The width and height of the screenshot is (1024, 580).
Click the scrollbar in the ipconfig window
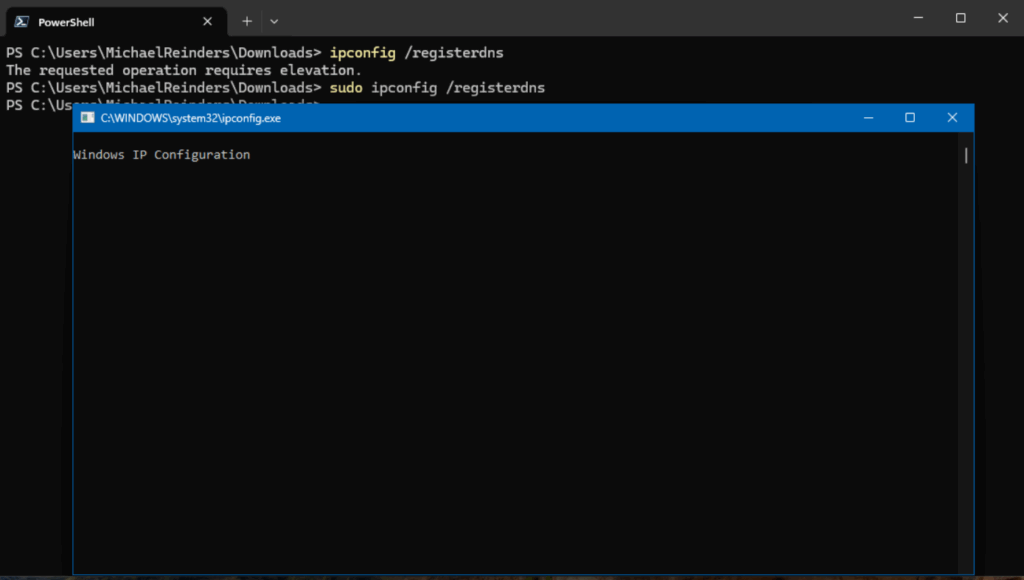pos(964,155)
